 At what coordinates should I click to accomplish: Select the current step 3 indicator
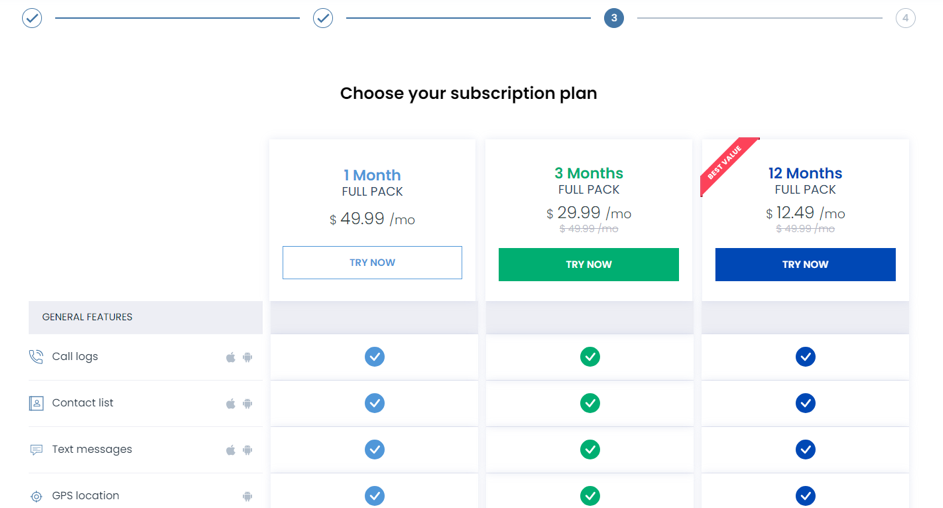(x=614, y=18)
